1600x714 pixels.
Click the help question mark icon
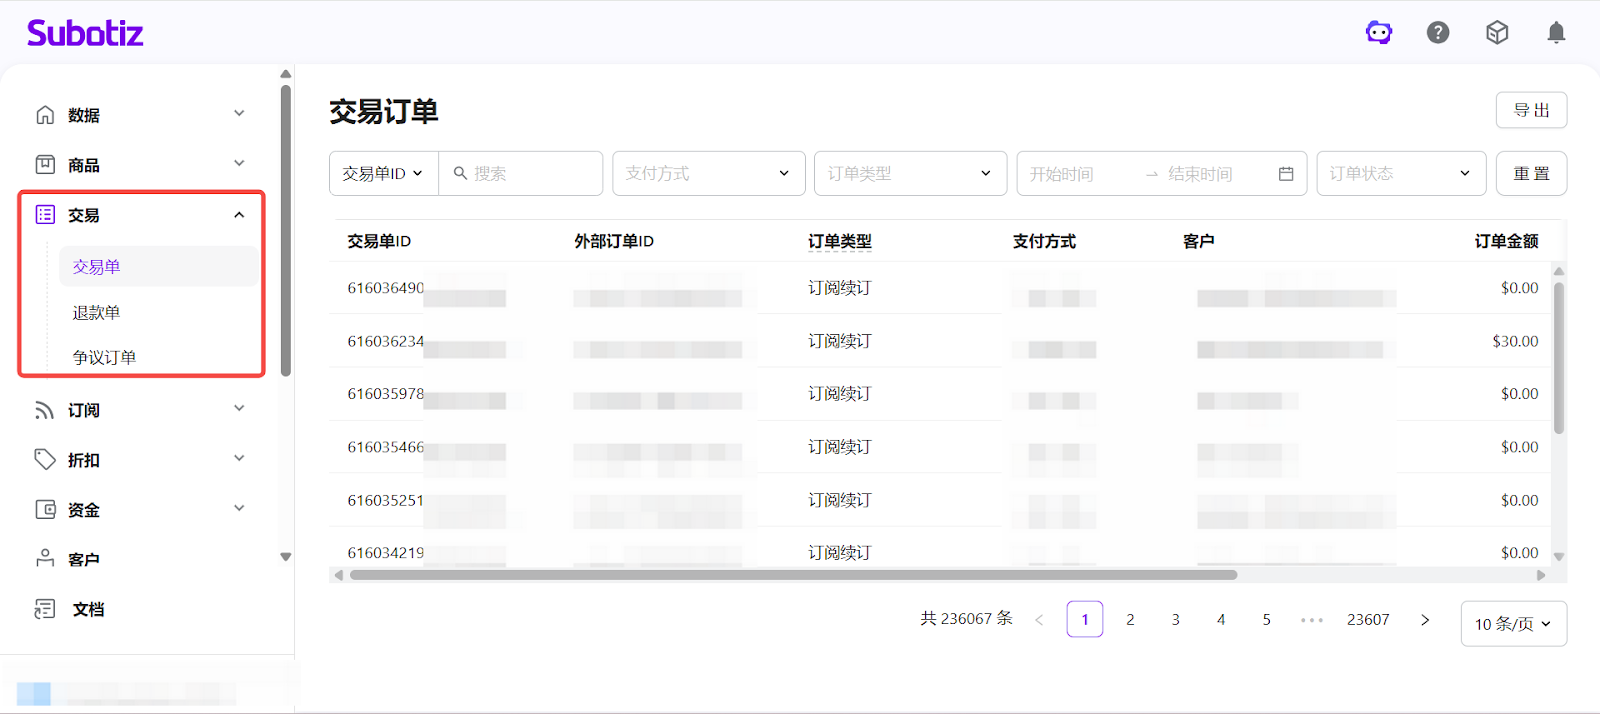pos(1438,33)
